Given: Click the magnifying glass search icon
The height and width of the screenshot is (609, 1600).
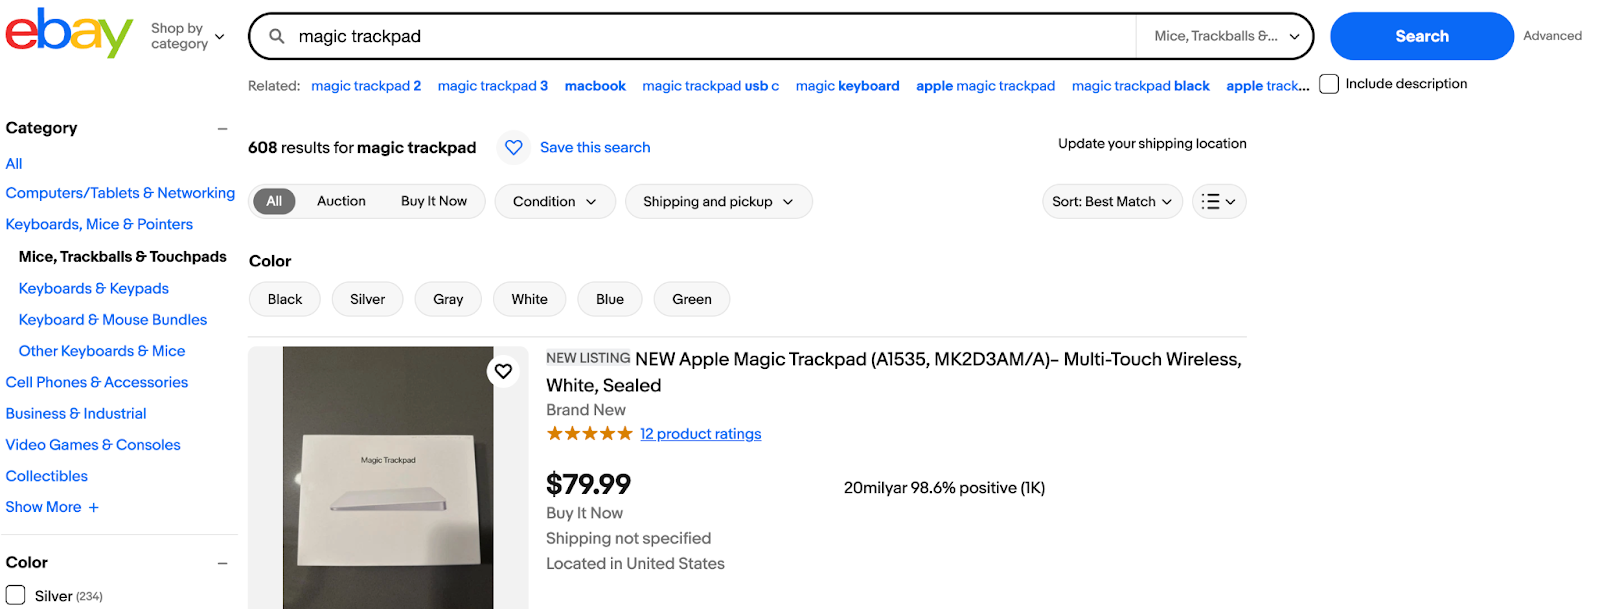Looking at the screenshot, I should [277, 36].
